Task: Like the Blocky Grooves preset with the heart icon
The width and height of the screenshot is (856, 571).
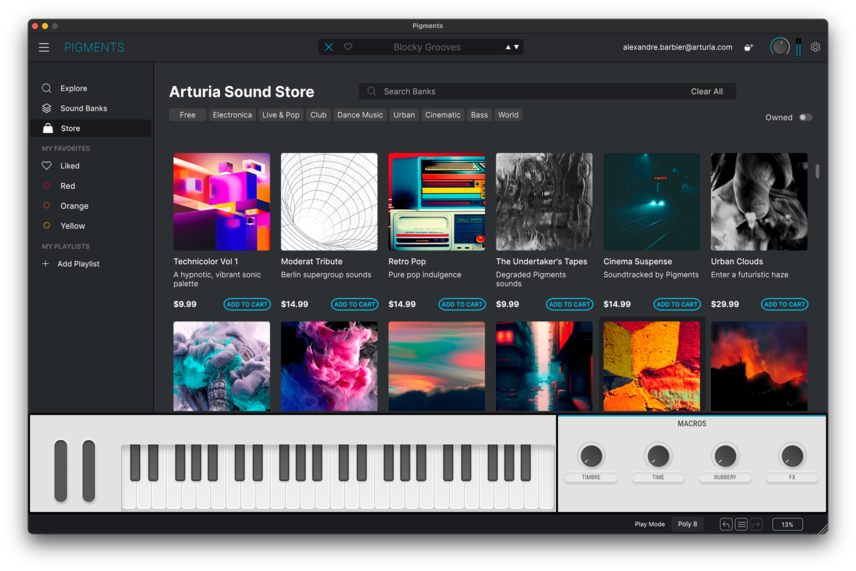Action: tap(348, 47)
